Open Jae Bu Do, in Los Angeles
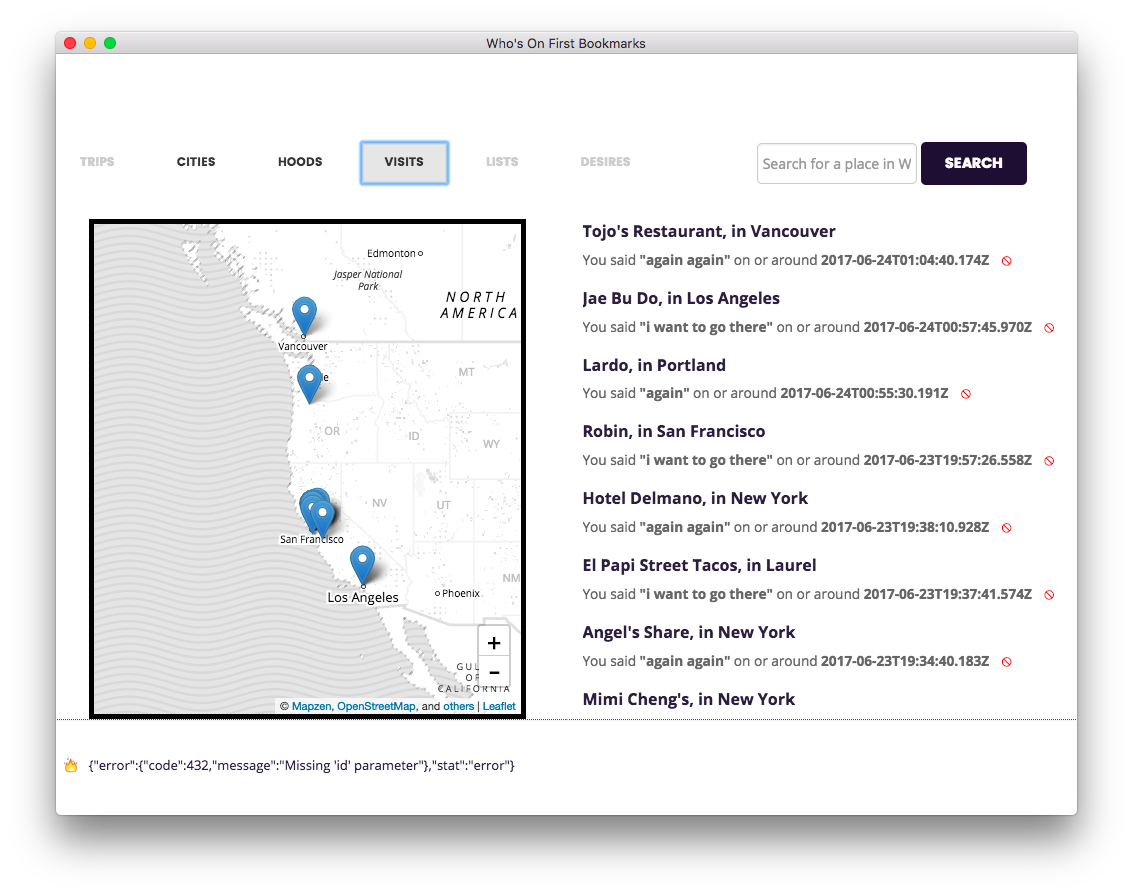The height and width of the screenshot is (895, 1133). pyautogui.click(x=681, y=298)
